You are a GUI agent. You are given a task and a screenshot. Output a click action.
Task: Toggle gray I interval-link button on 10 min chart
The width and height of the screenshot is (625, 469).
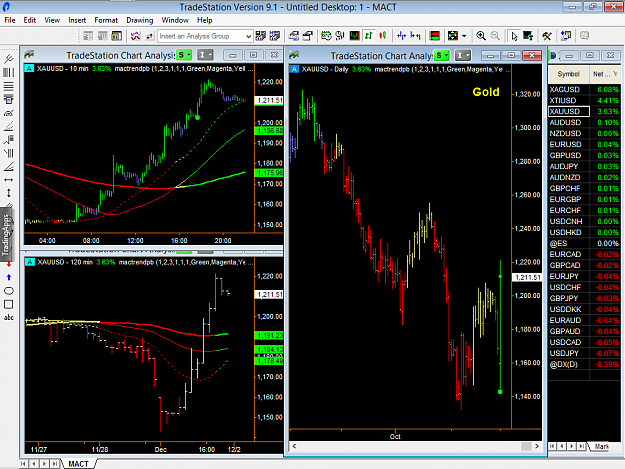[205, 55]
